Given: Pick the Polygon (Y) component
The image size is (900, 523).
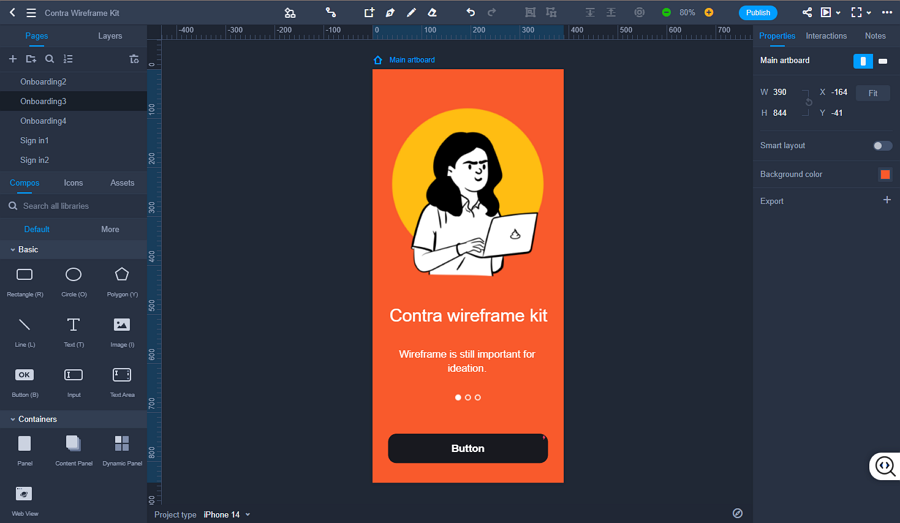Looking at the screenshot, I should tap(122, 282).
